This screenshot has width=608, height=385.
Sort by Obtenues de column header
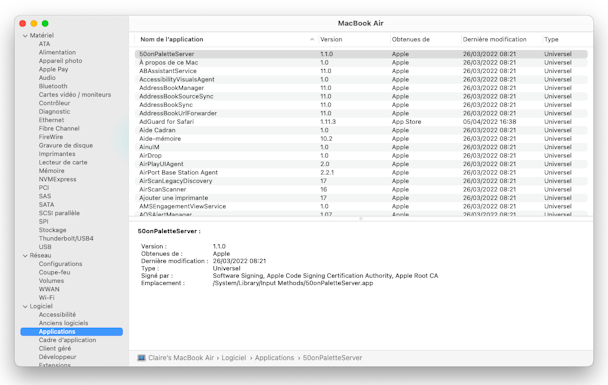[x=411, y=39]
